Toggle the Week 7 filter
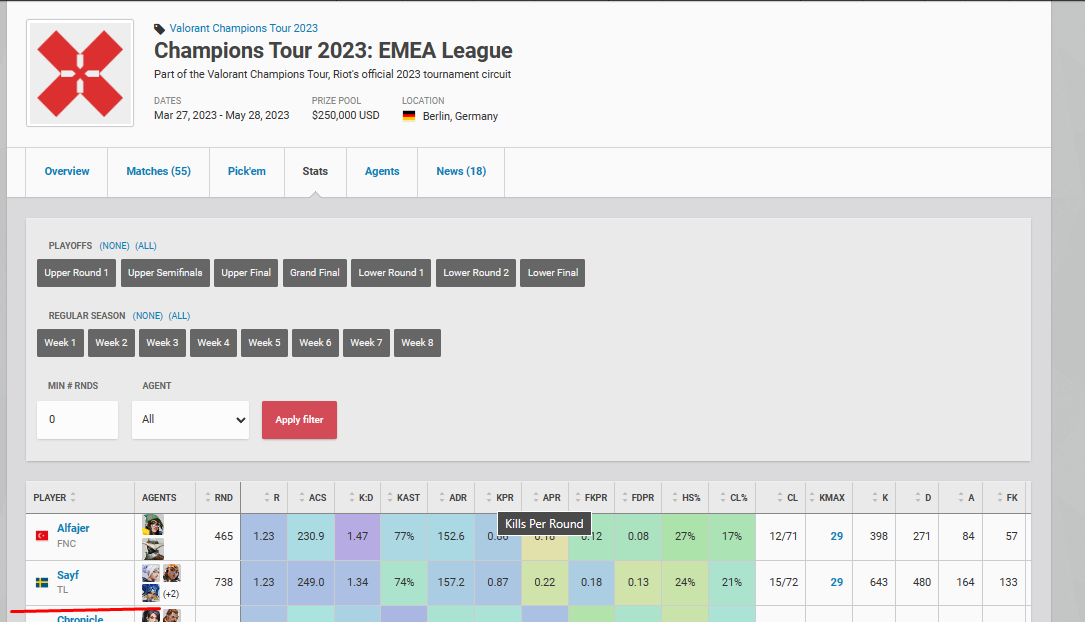Viewport: 1085px width, 622px height. [366, 342]
